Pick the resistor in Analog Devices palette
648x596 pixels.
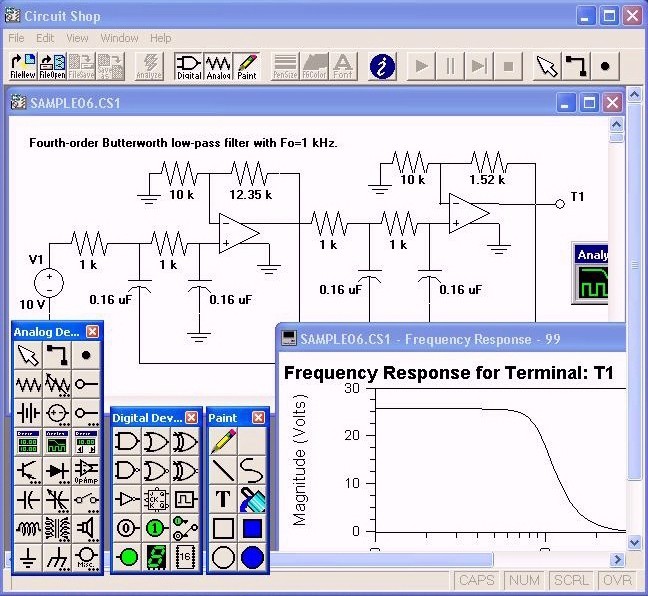(x=28, y=384)
